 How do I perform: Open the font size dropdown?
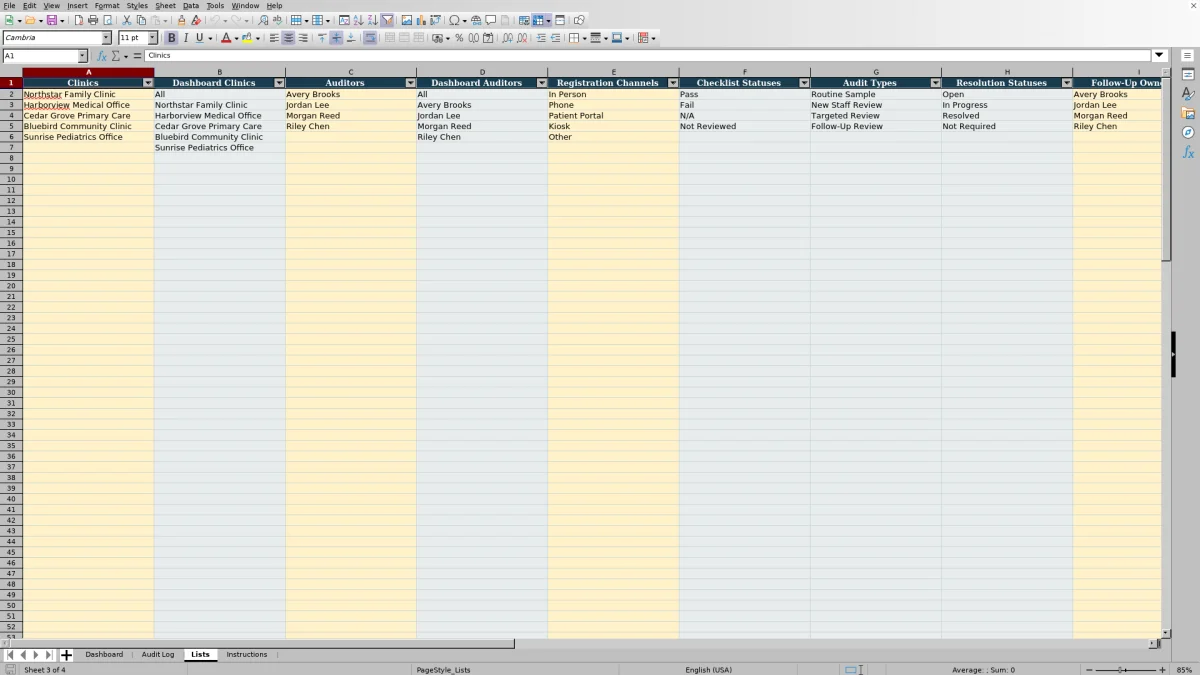152,38
